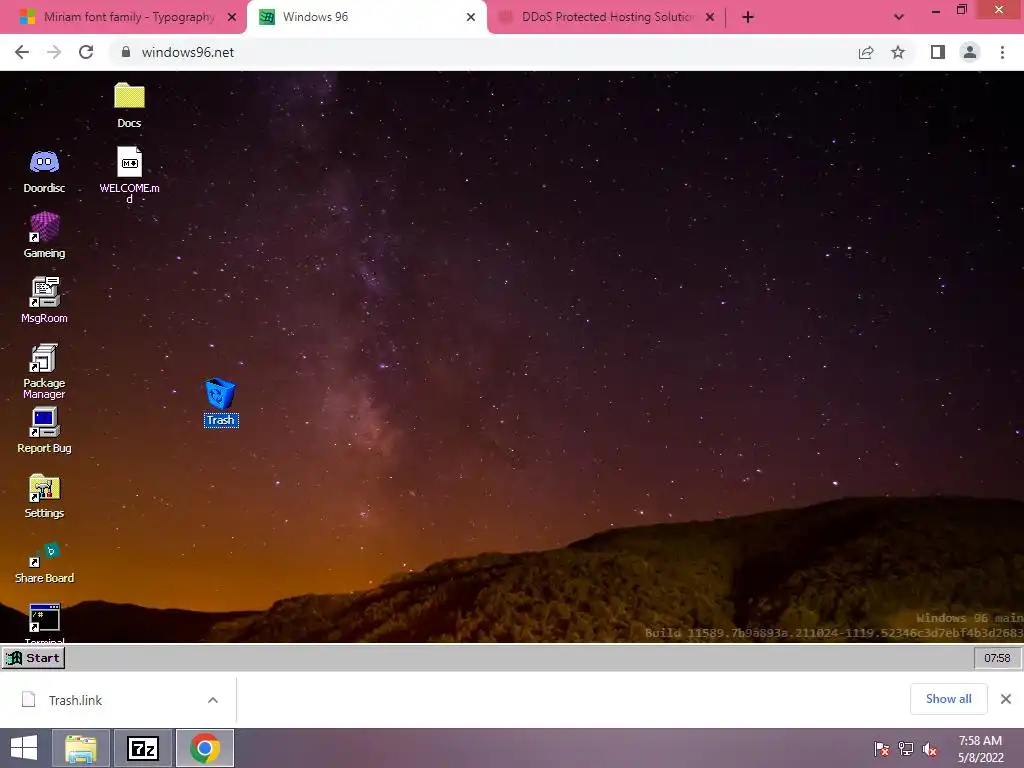This screenshot has width=1024, height=768.
Task: Open the system clock and date
Action: point(980,749)
